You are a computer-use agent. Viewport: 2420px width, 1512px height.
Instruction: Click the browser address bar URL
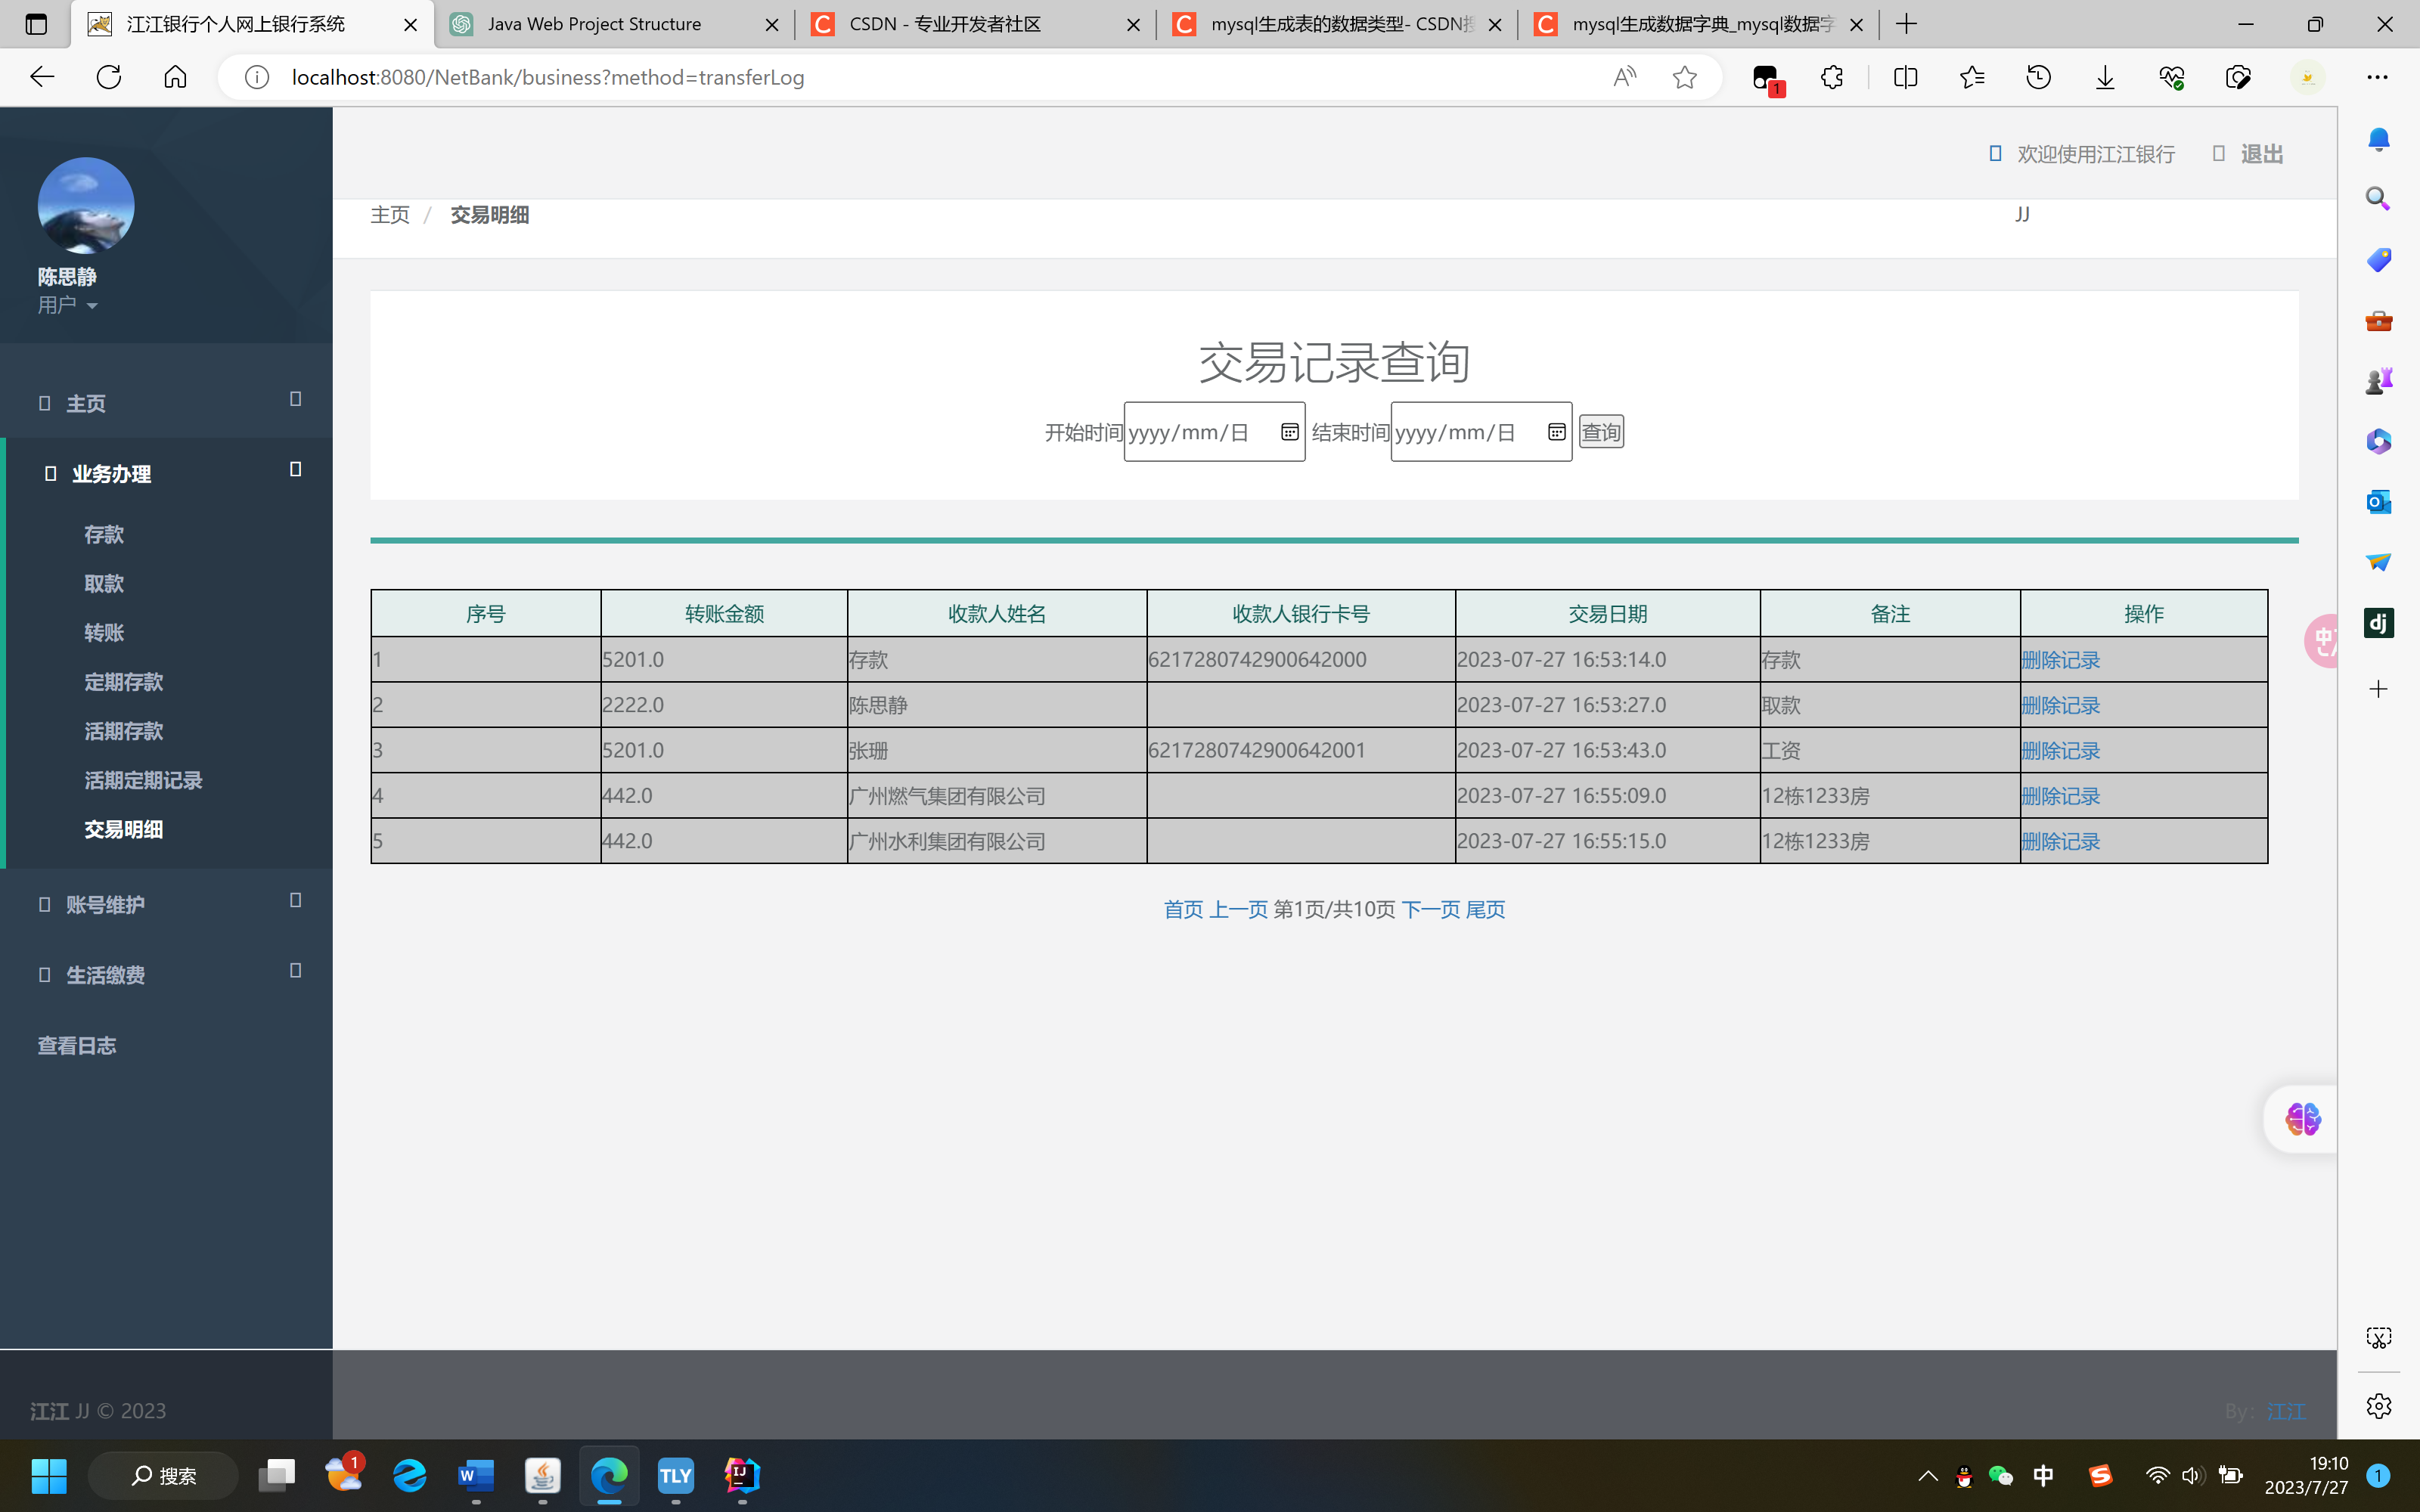pos(548,77)
